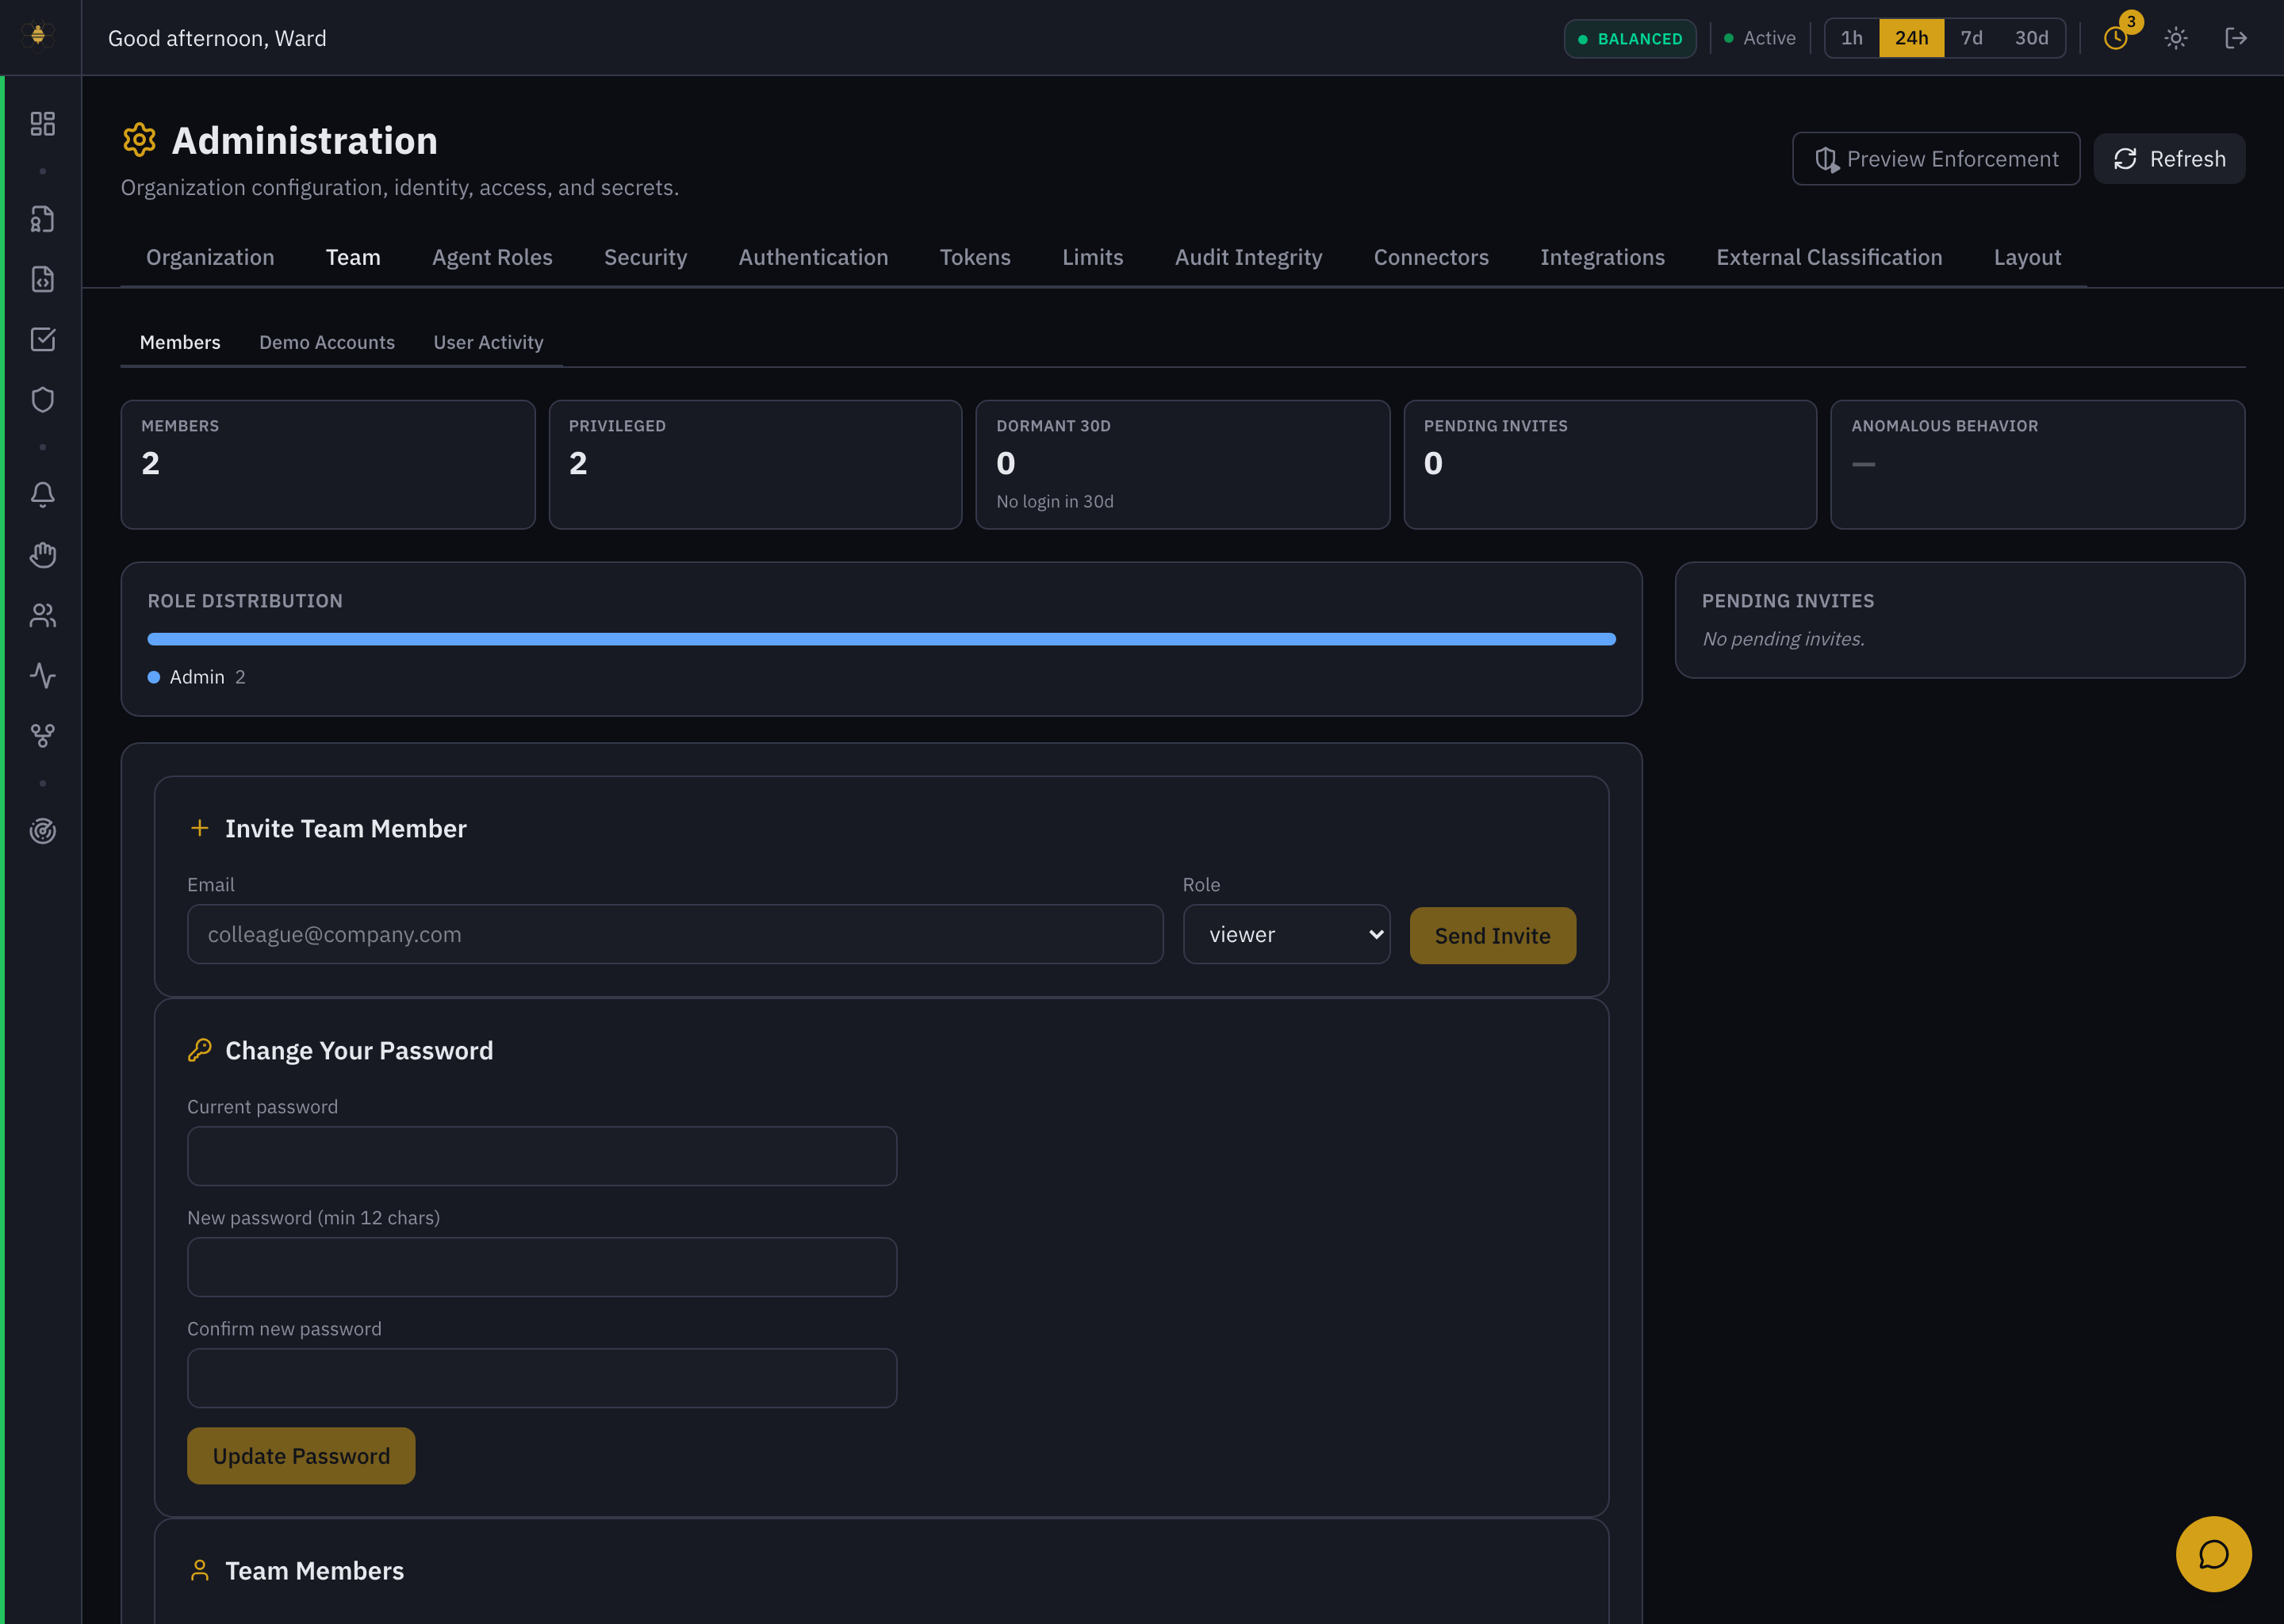The image size is (2284, 1624).
Task: Select the Members sub-tab
Action: [x=180, y=342]
